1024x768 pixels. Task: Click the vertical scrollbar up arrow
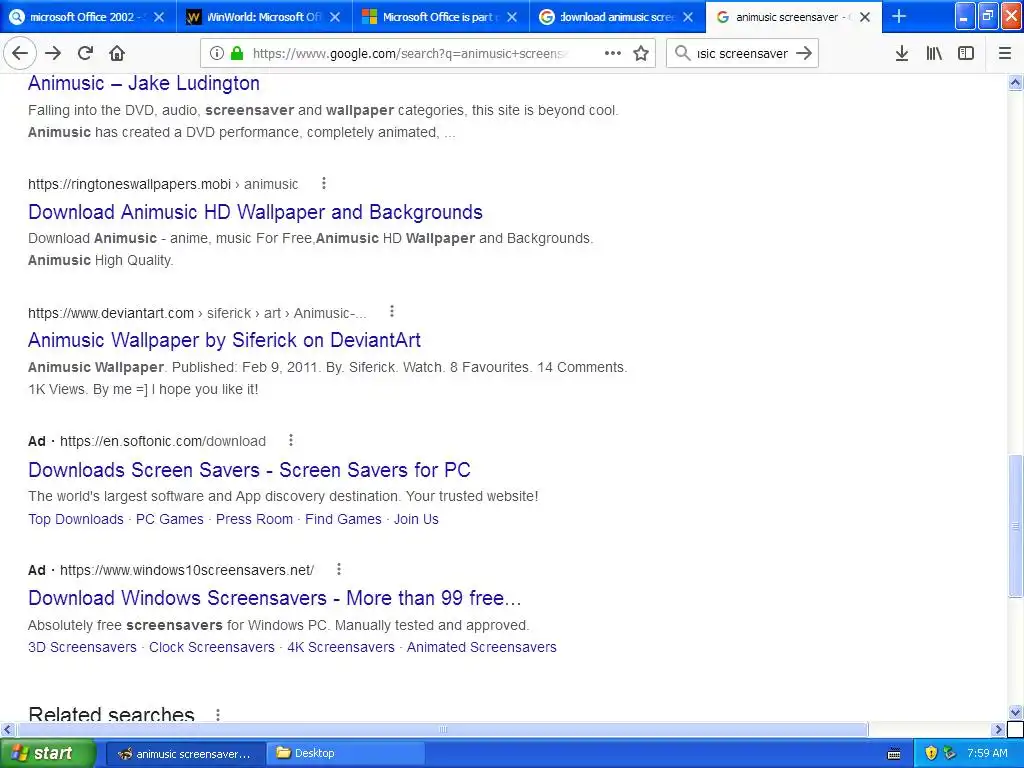tap(1015, 82)
